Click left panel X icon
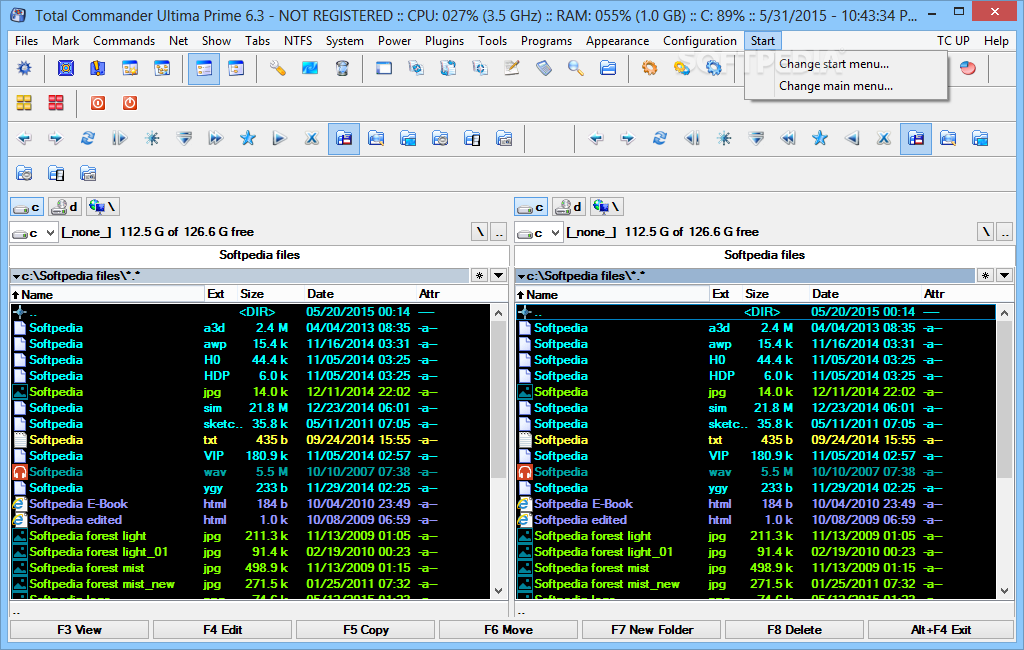Image resolution: width=1024 pixels, height=650 pixels. [x=312, y=138]
